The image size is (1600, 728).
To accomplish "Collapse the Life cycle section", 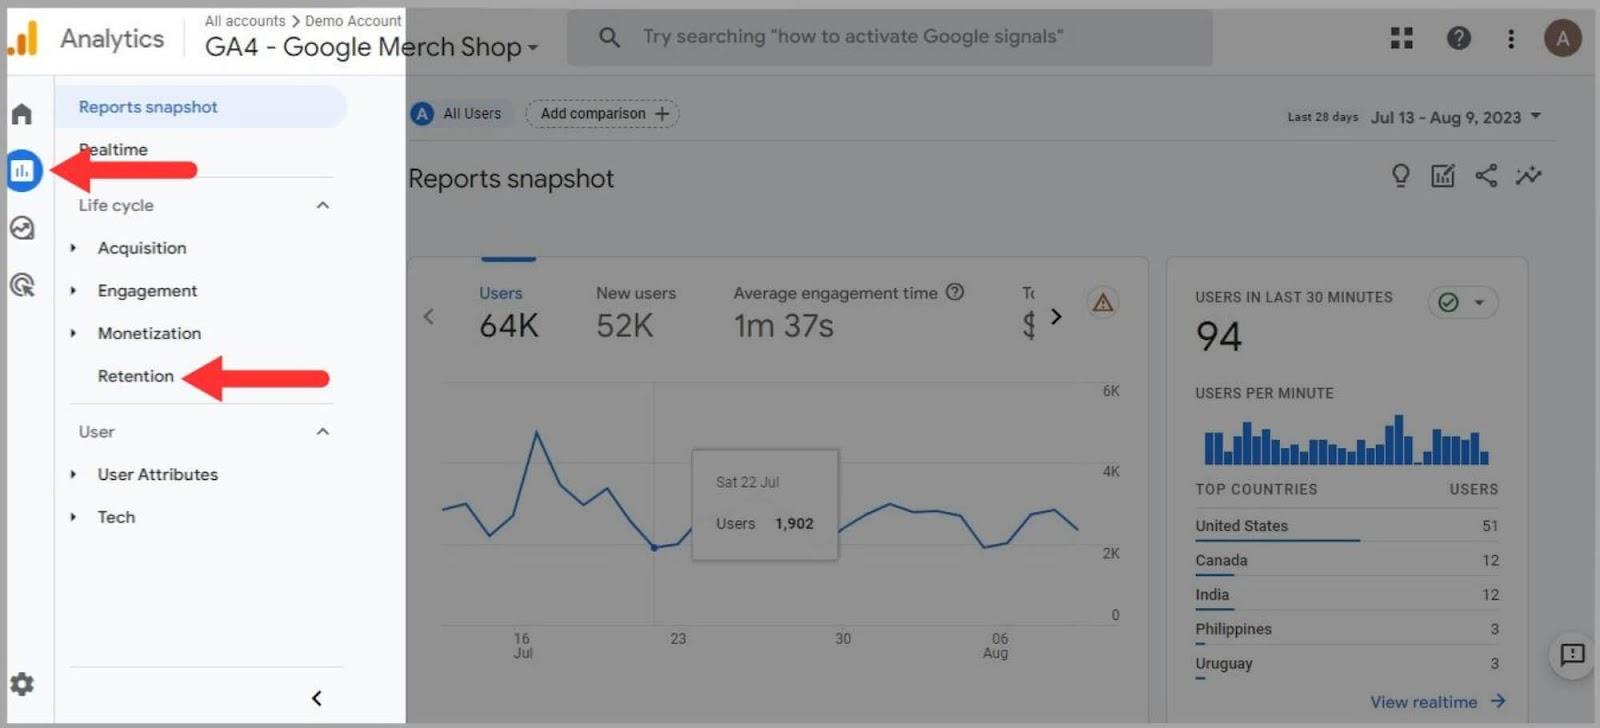I will pyautogui.click(x=322, y=205).
